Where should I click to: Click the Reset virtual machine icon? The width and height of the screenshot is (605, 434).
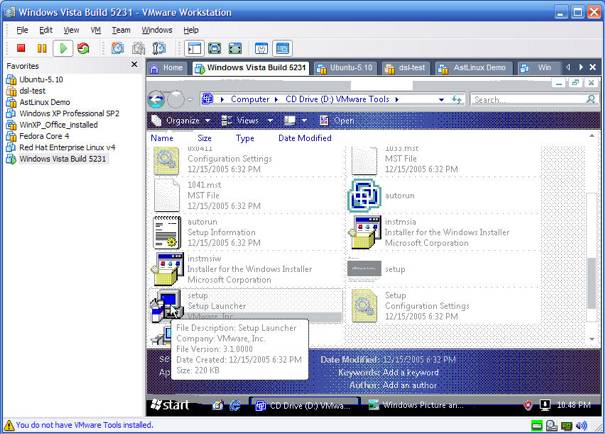coord(83,48)
